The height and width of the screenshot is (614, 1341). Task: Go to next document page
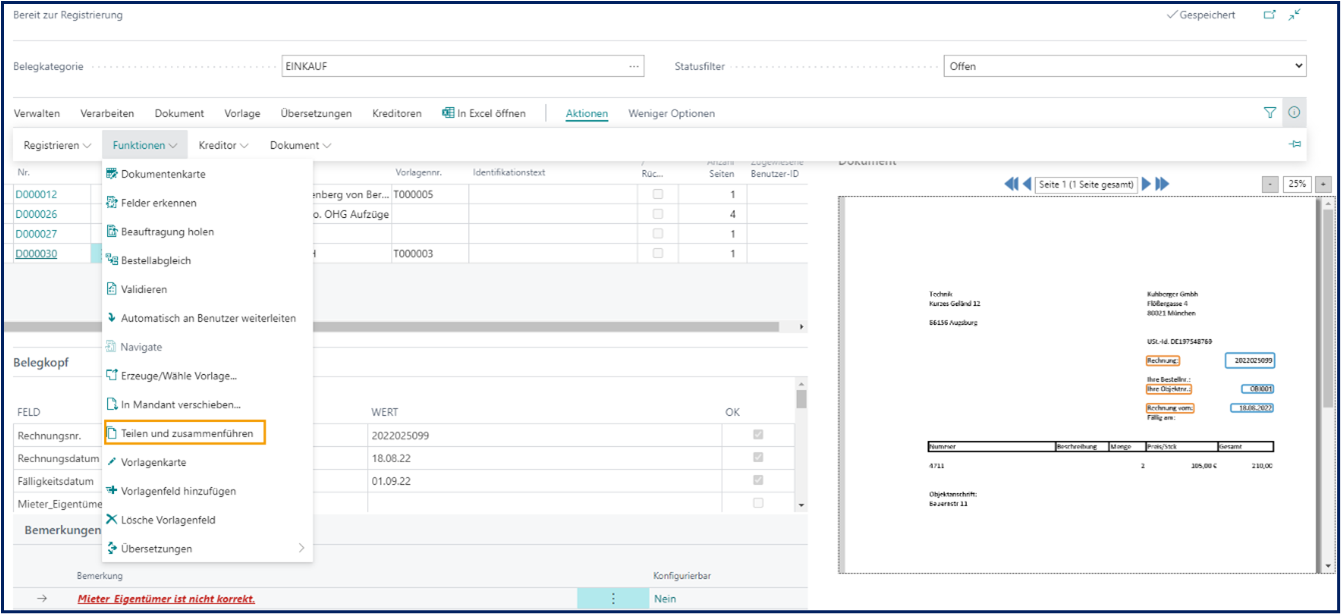[1146, 184]
